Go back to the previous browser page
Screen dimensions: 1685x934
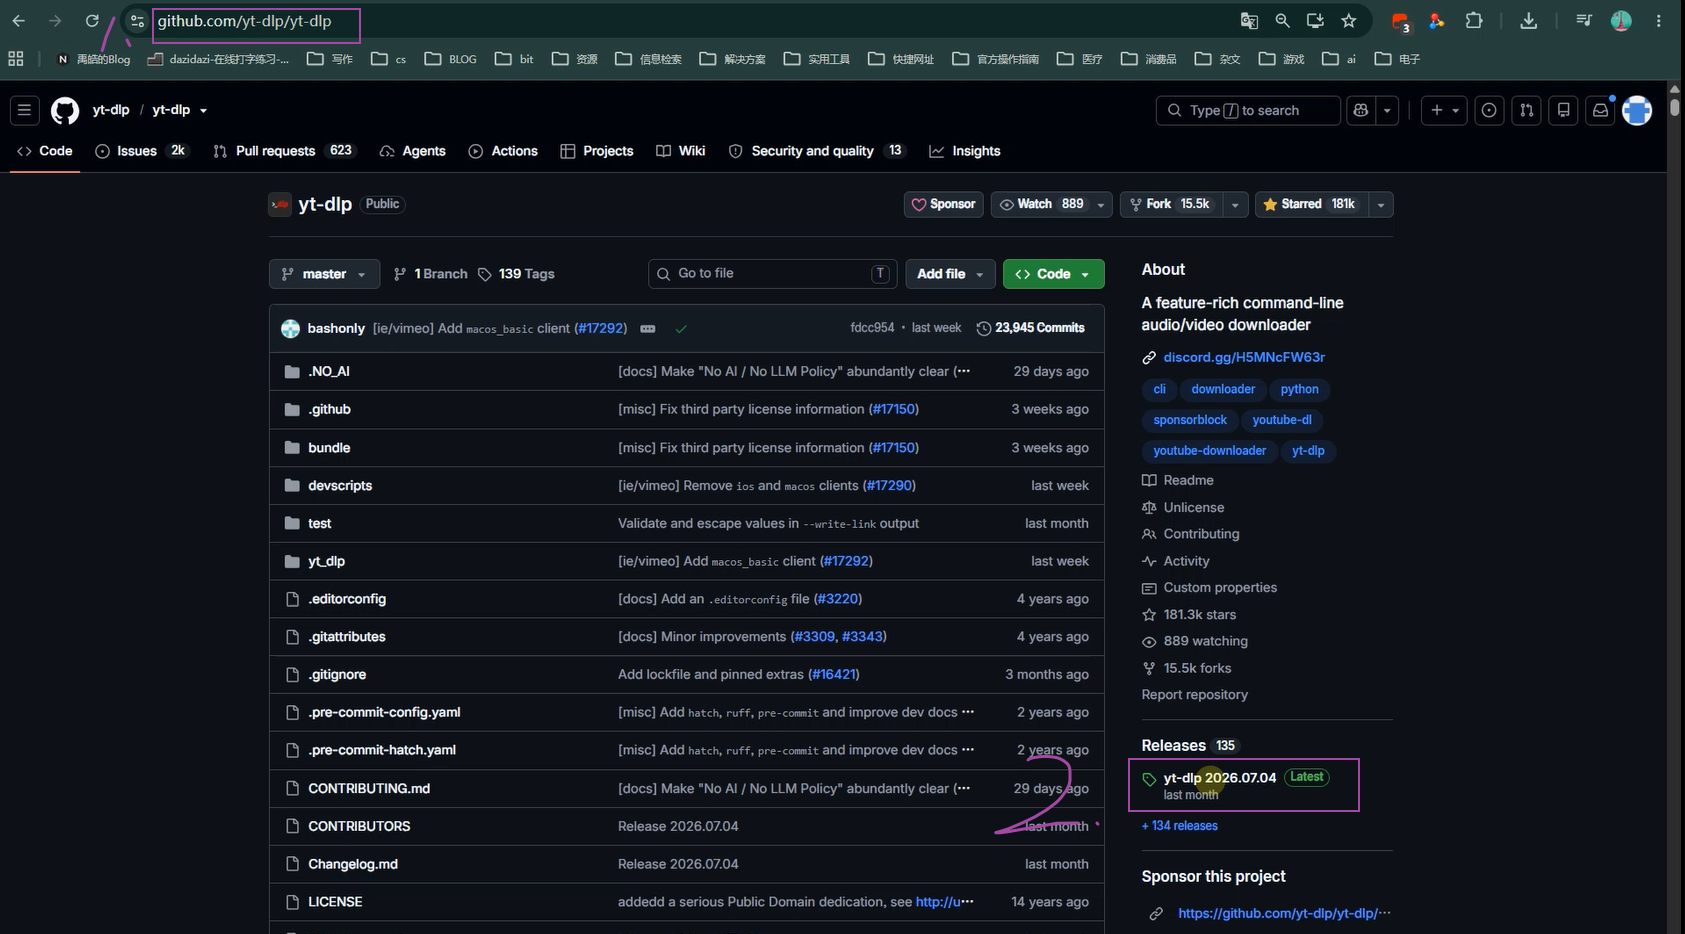(19, 21)
